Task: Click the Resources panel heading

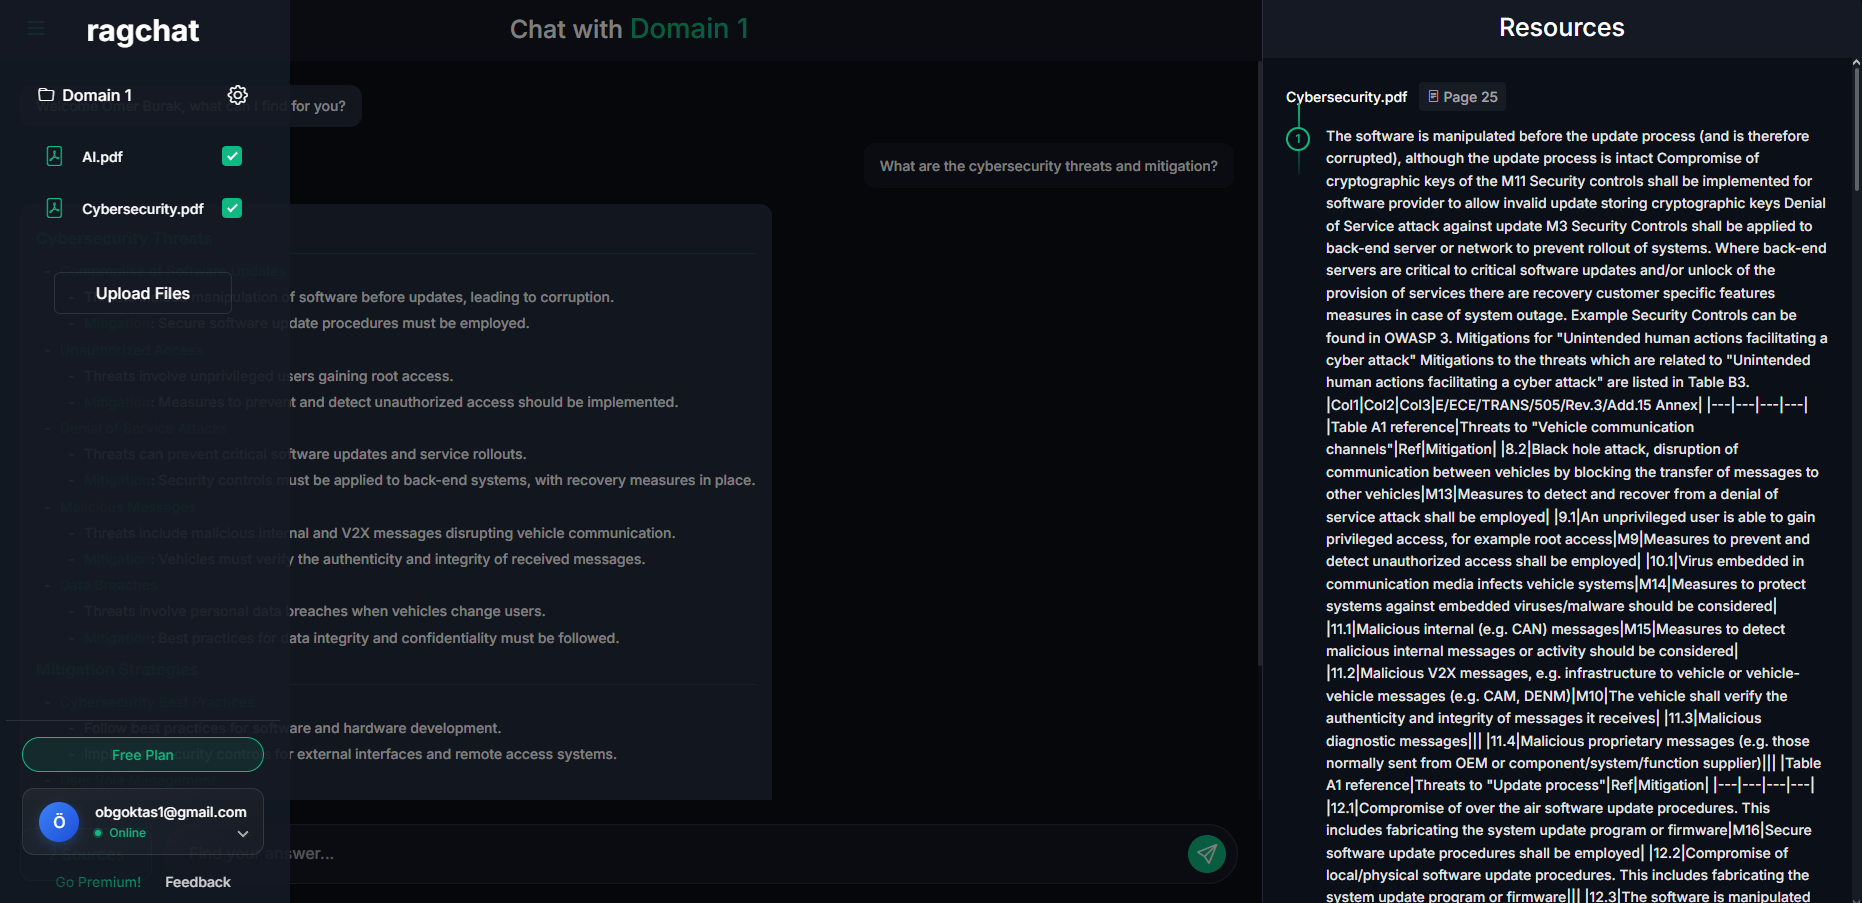Action: tap(1561, 28)
